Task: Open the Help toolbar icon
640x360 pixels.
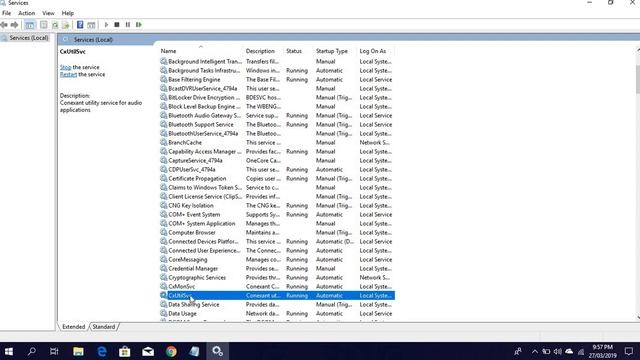Action: tap(80, 25)
